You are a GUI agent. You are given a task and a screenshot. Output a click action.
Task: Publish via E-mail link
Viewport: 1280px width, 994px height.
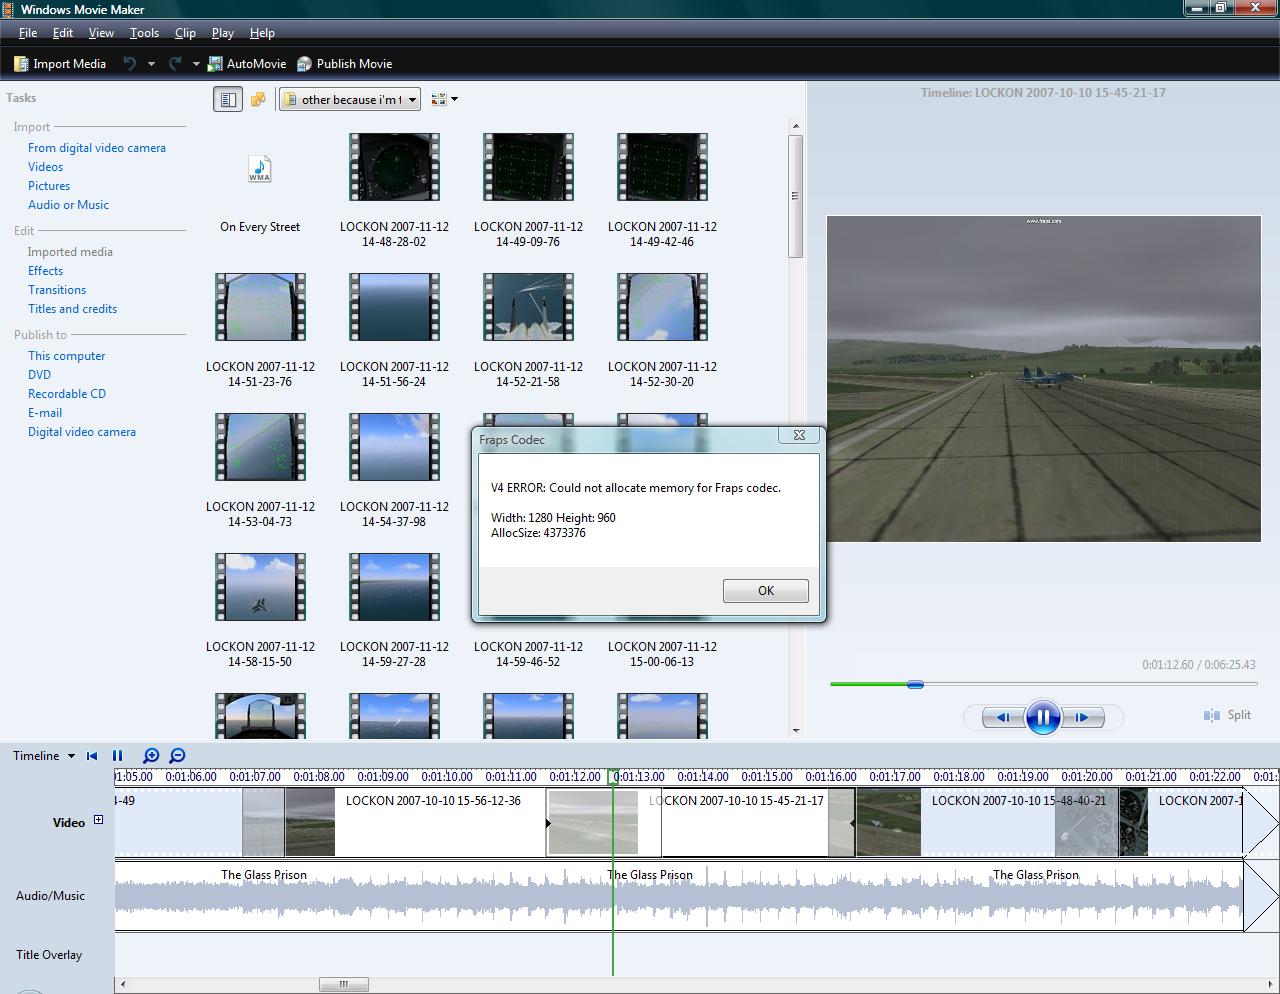pyautogui.click(x=45, y=412)
